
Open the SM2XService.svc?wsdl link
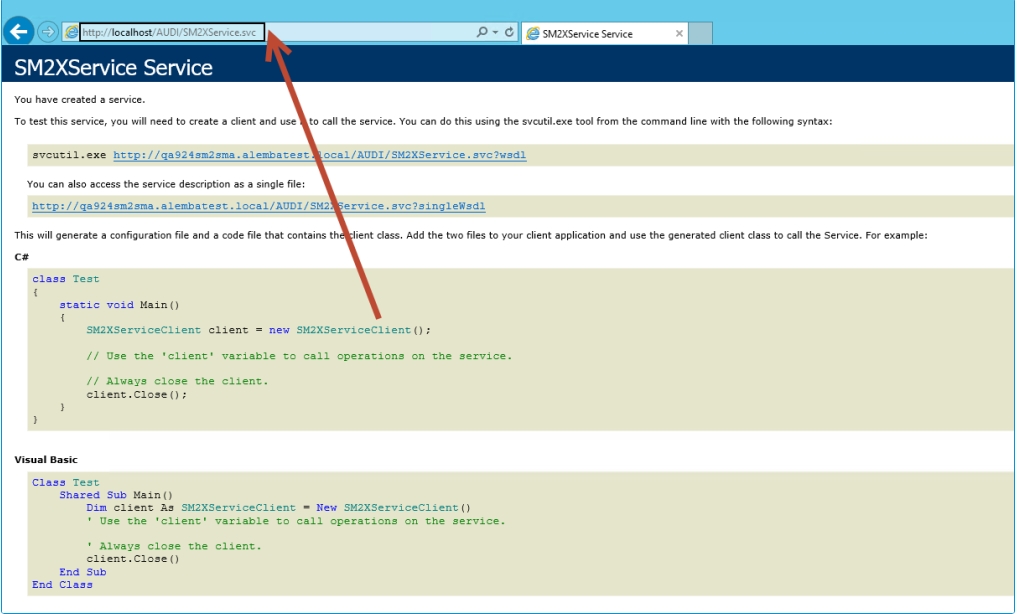pyautogui.click(x=319, y=155)
